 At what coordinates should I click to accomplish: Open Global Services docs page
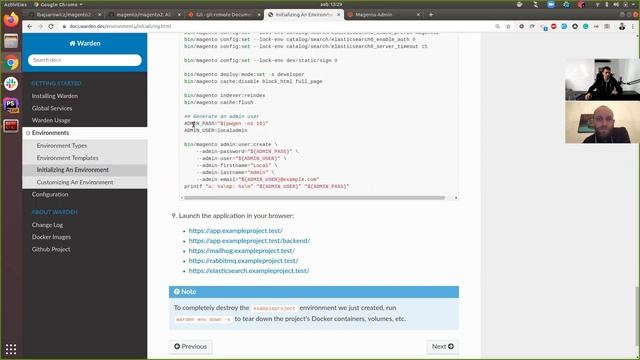click(52, 108)
